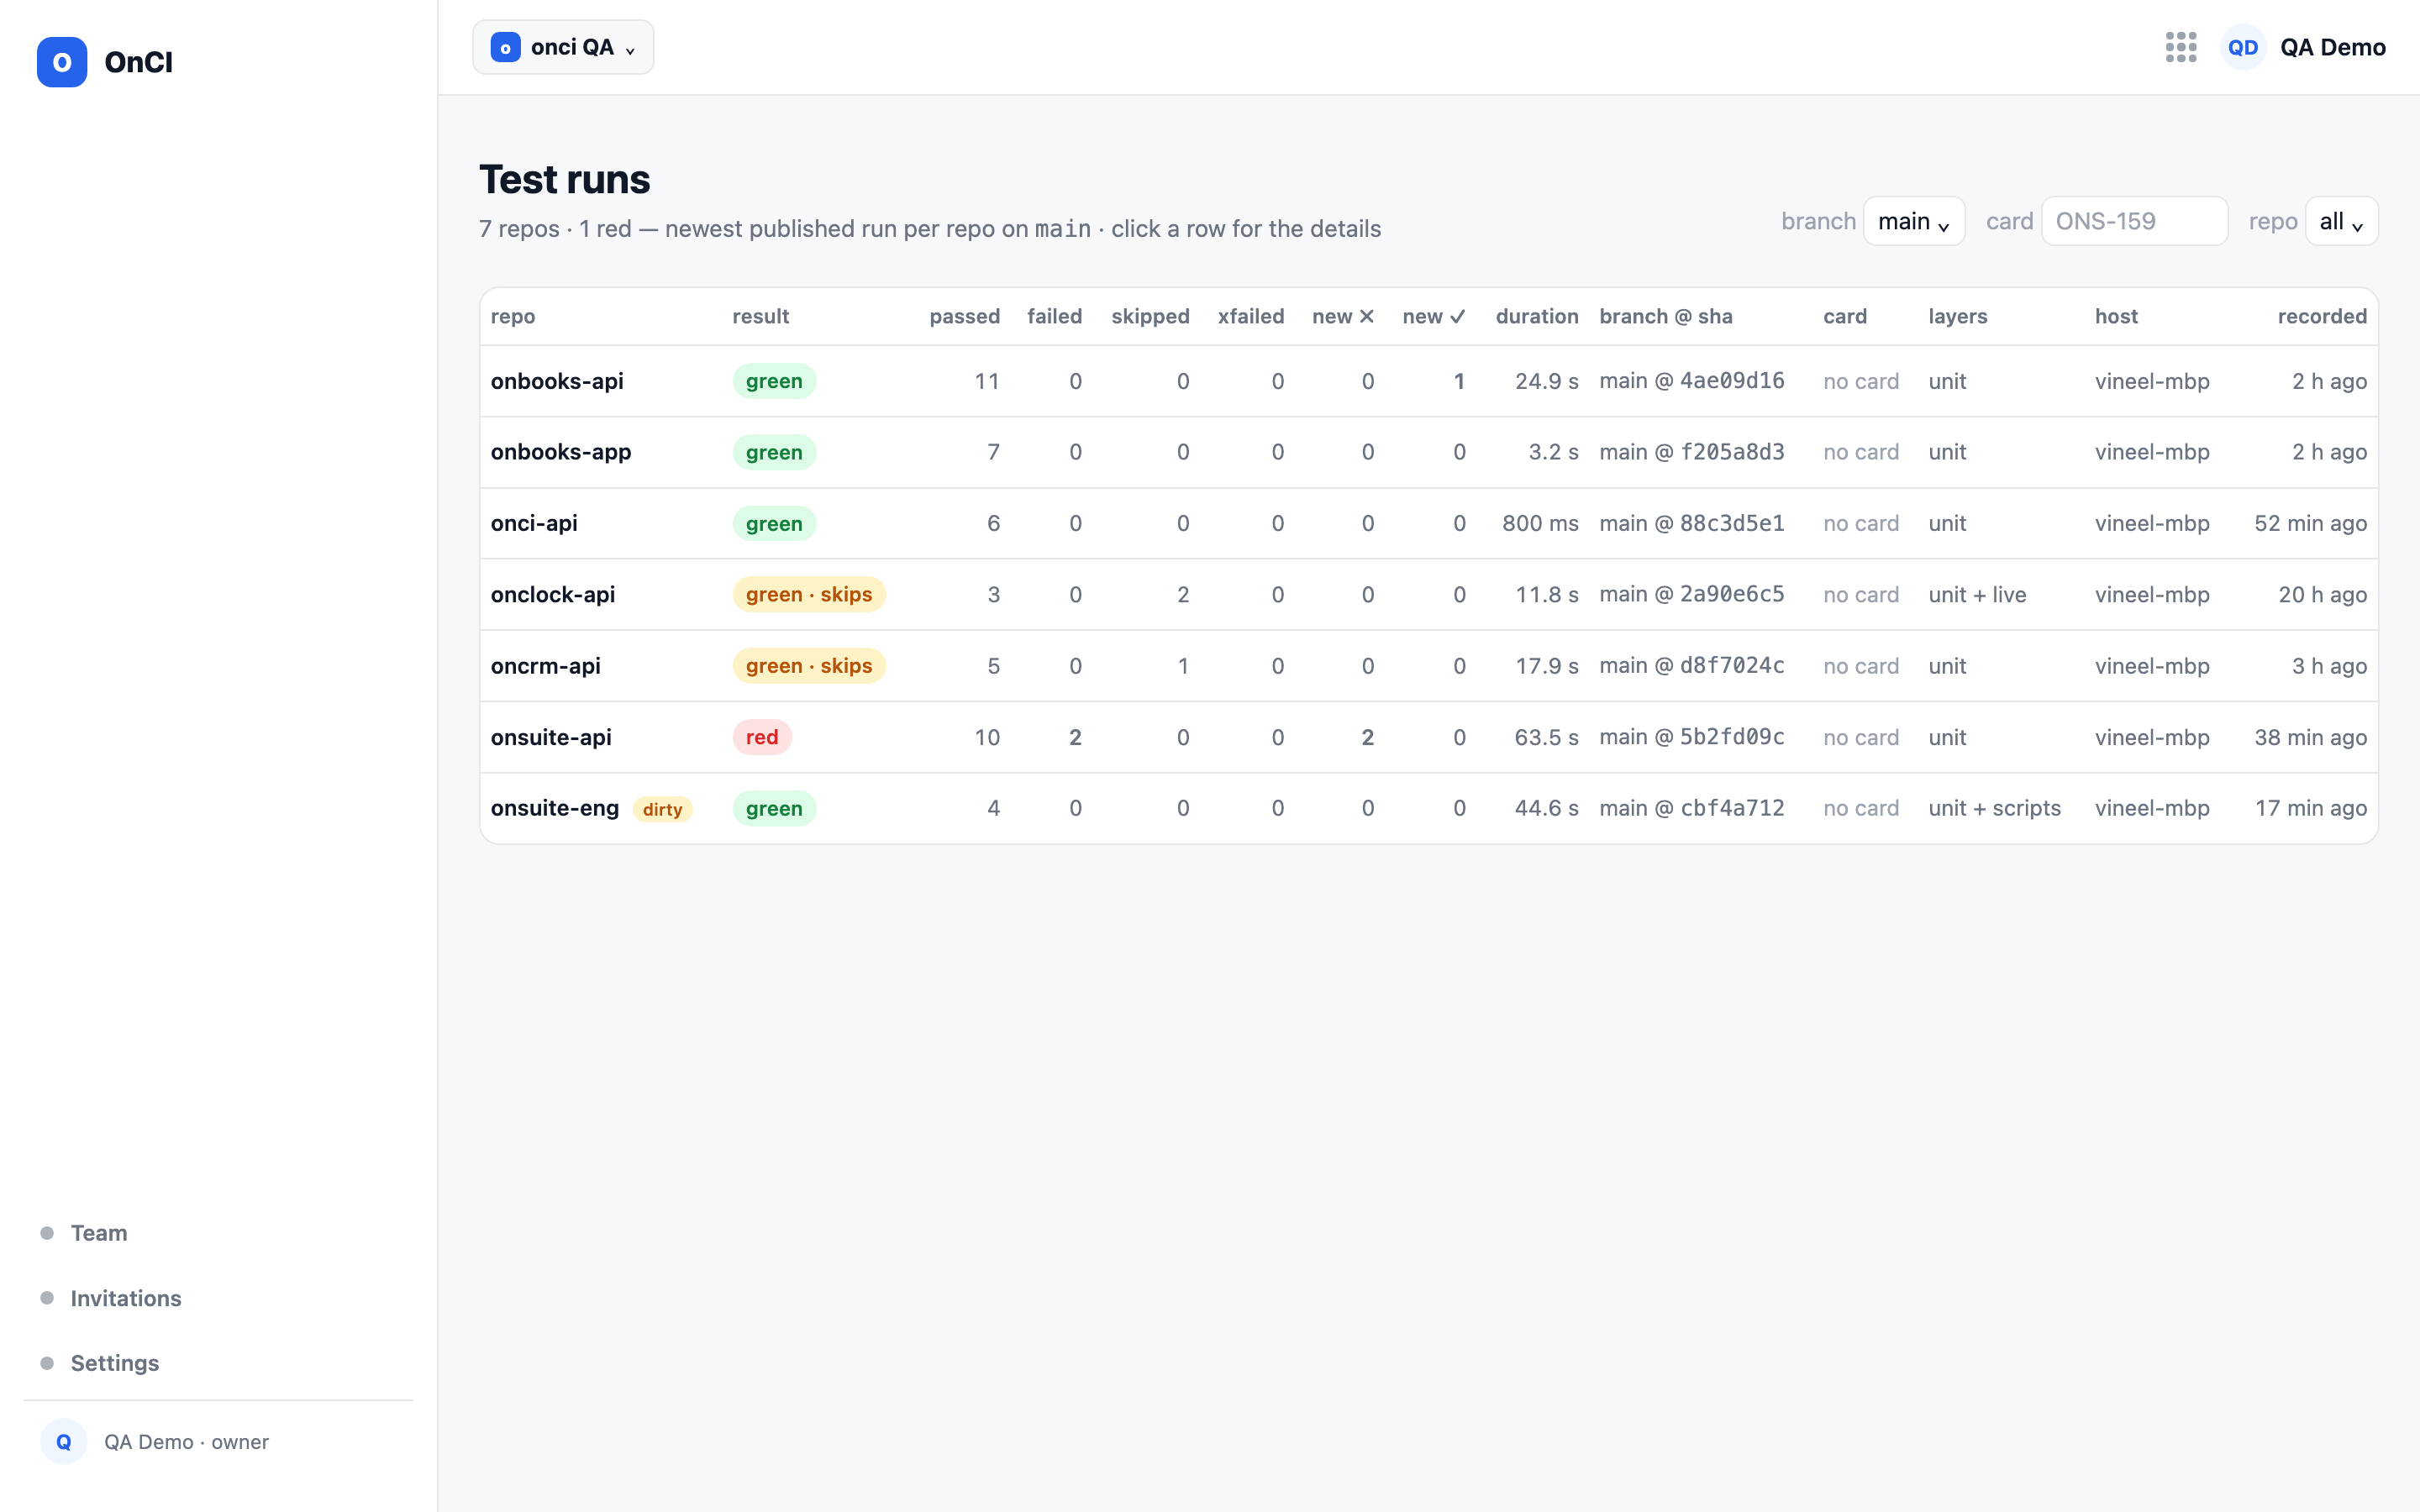Click the red result badge for onsuite-api

[x=762, y=737]
